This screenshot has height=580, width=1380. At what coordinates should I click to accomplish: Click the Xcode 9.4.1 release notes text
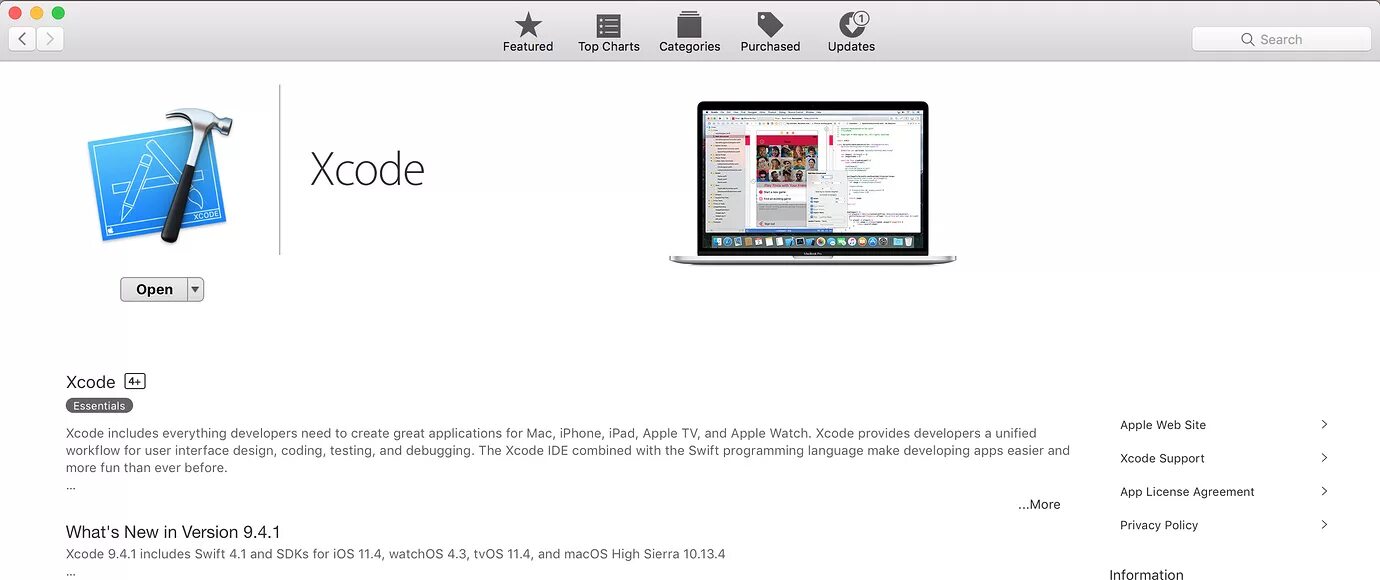(395, 554)
